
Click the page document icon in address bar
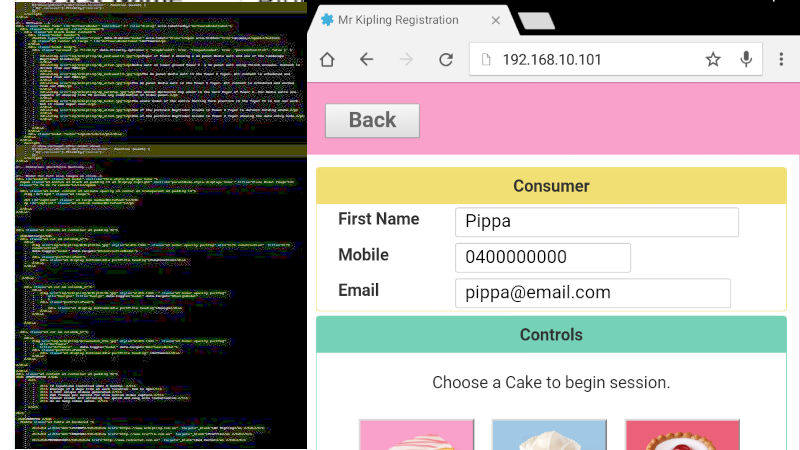pos(486,60)
